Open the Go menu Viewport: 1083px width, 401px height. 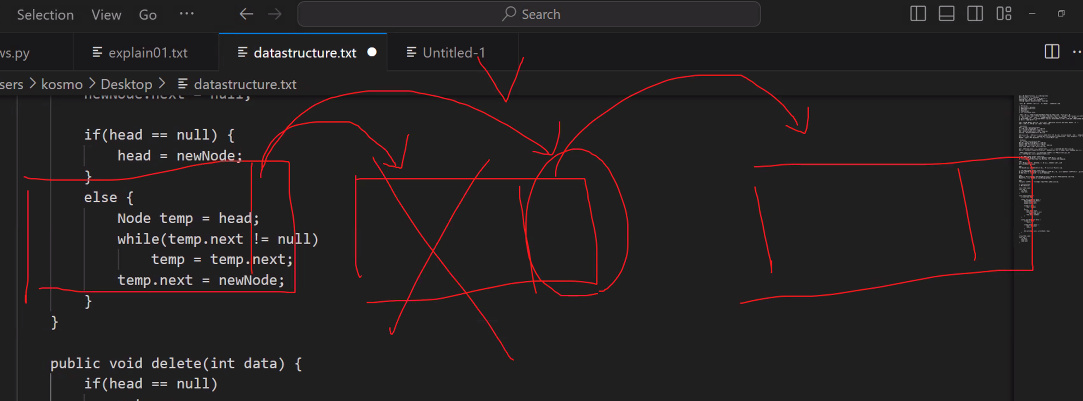click(148, 14)
